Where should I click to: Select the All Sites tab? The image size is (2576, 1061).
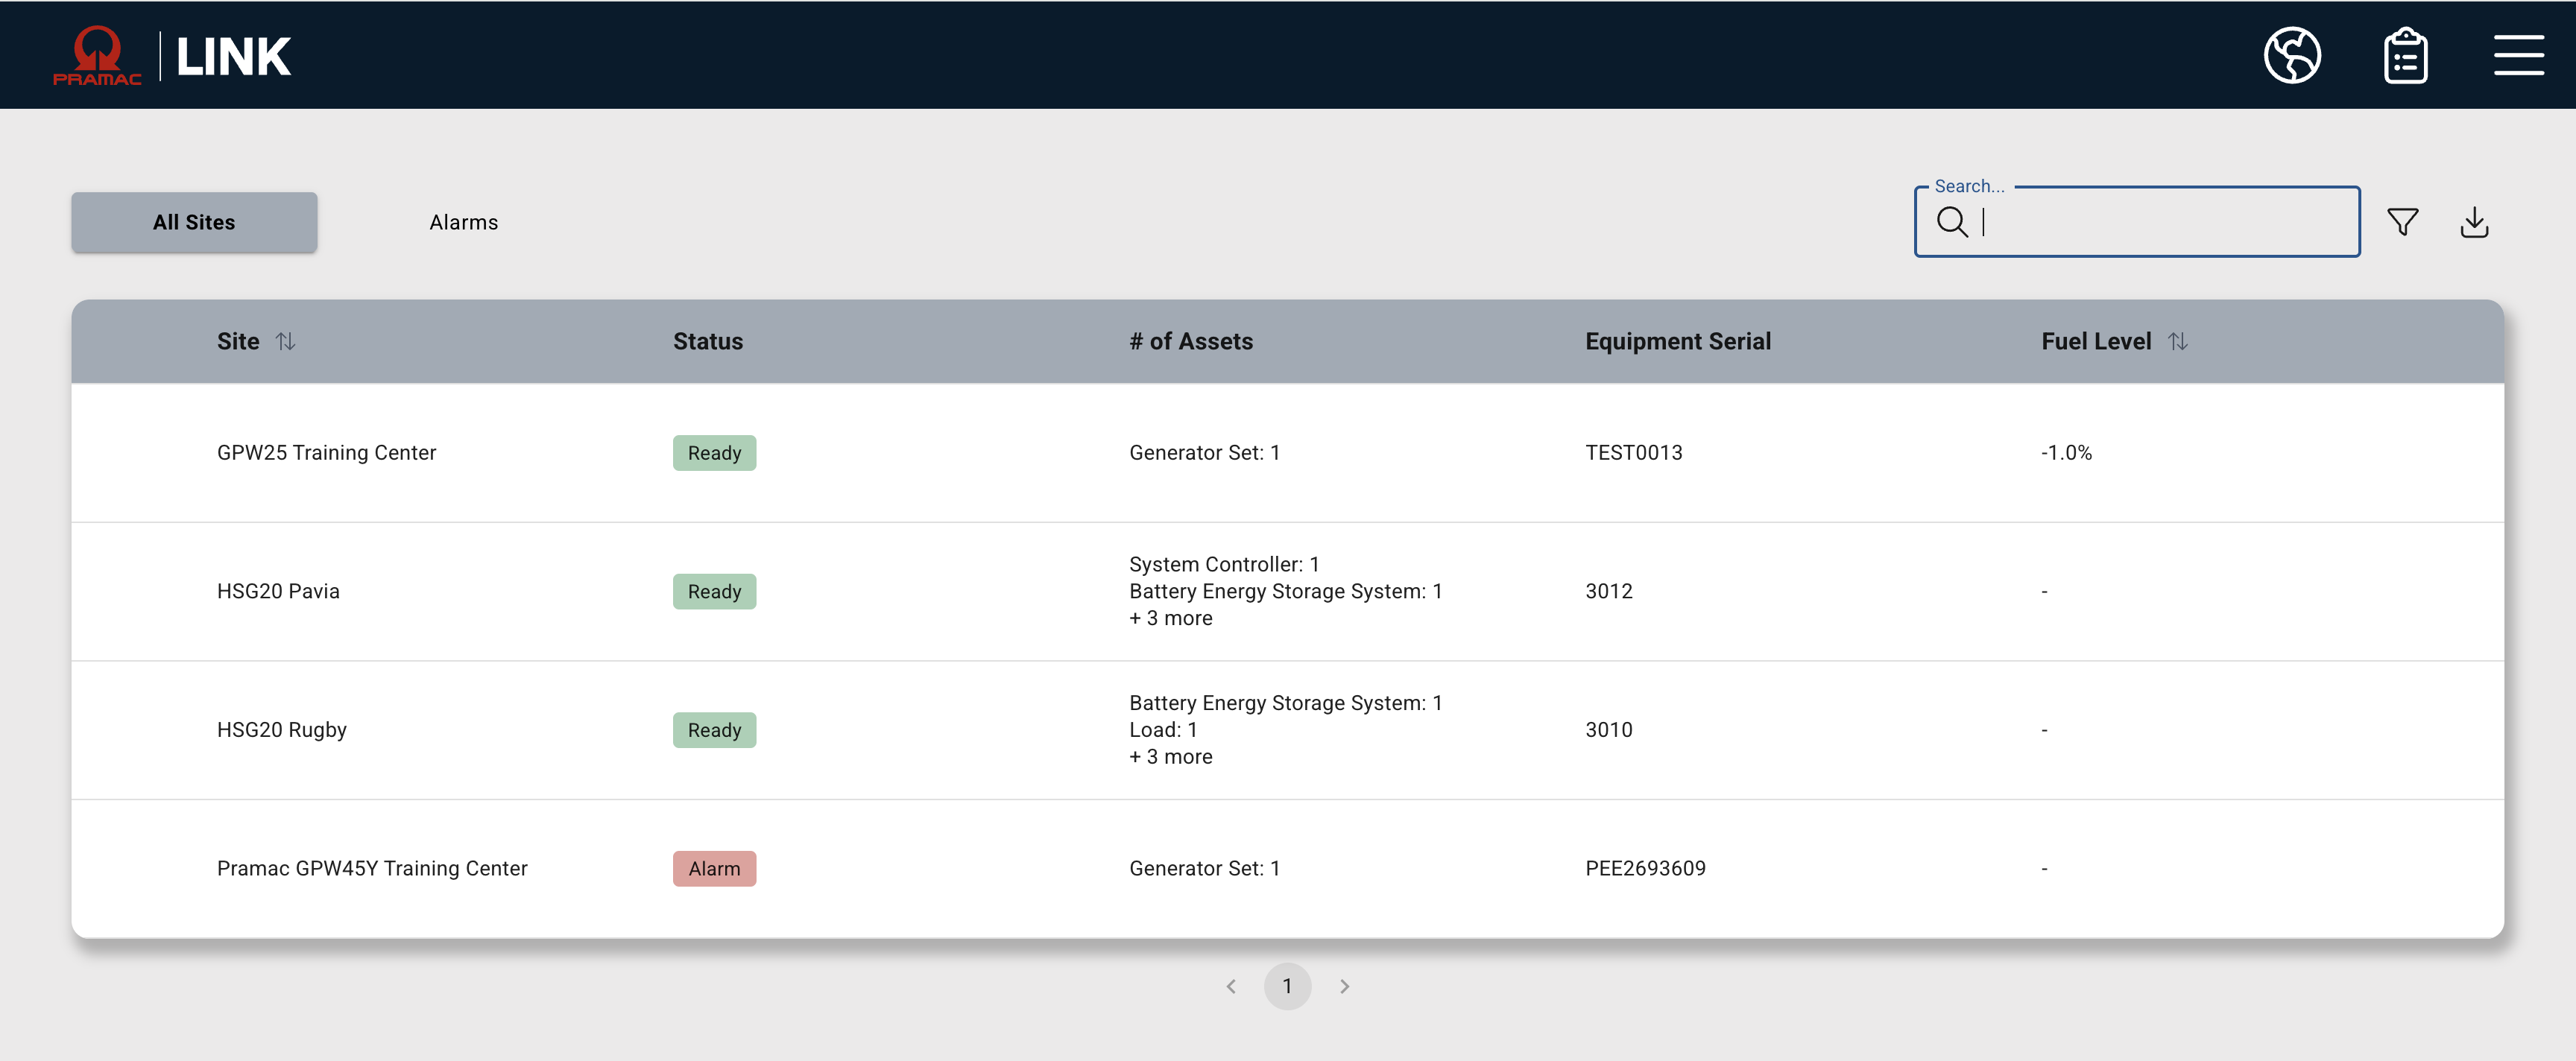194,222
